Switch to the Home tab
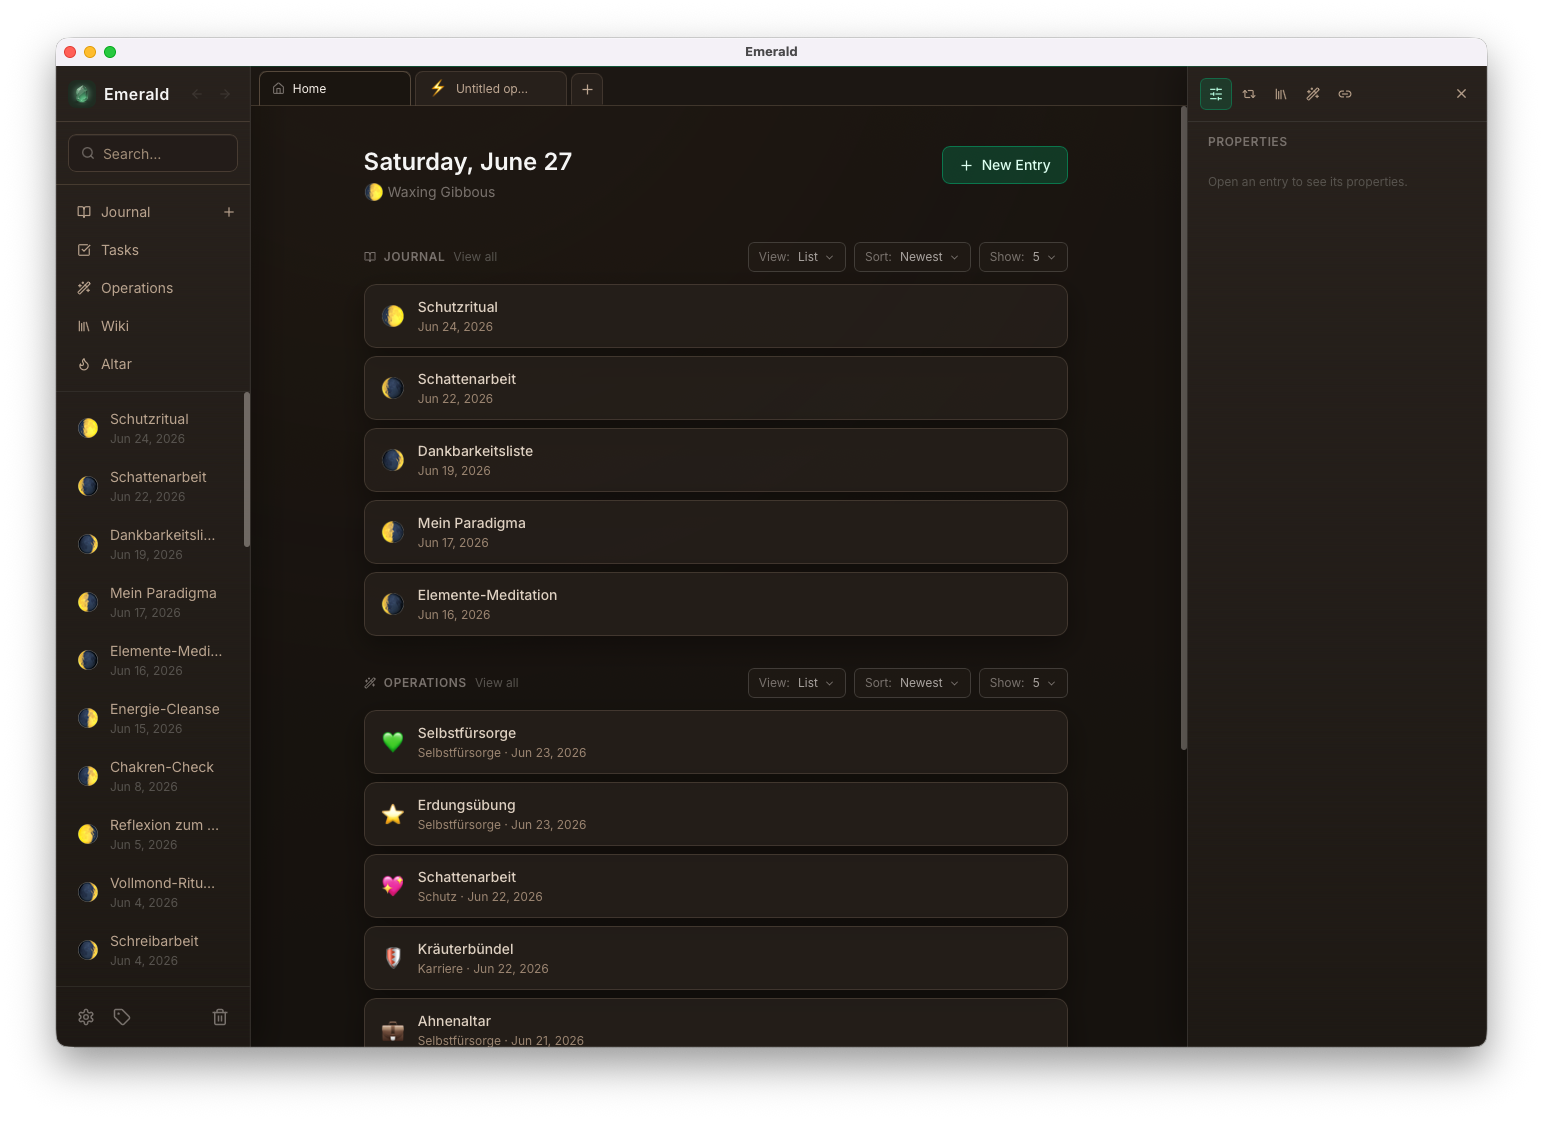This screenshot has height=1121, width=1543. tap(335, 89)
